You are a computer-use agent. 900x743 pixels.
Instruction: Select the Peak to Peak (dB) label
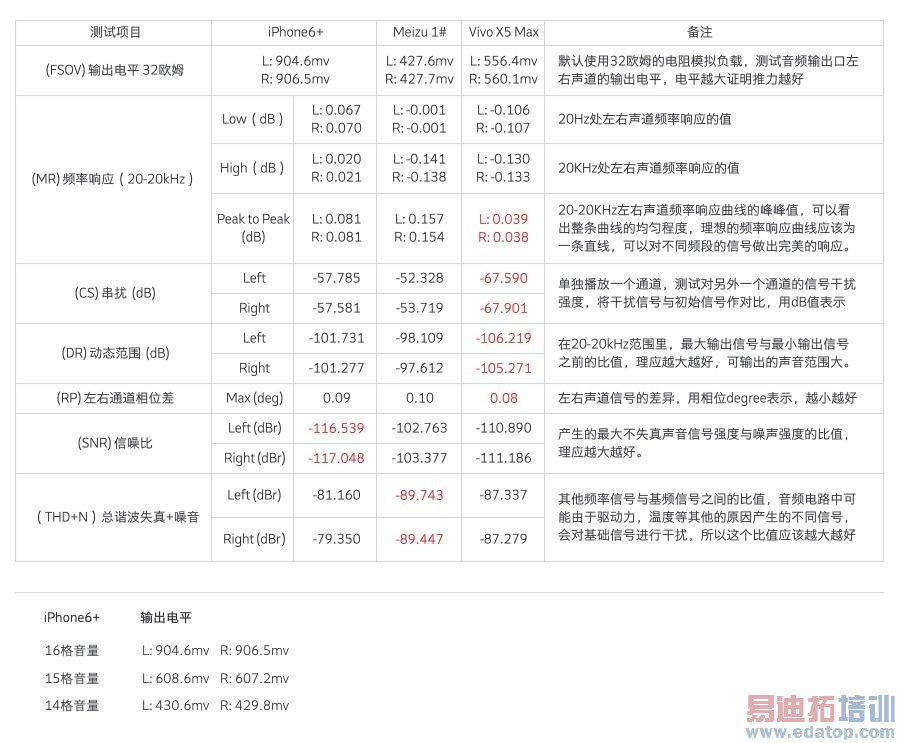click(x=253, y=228)
